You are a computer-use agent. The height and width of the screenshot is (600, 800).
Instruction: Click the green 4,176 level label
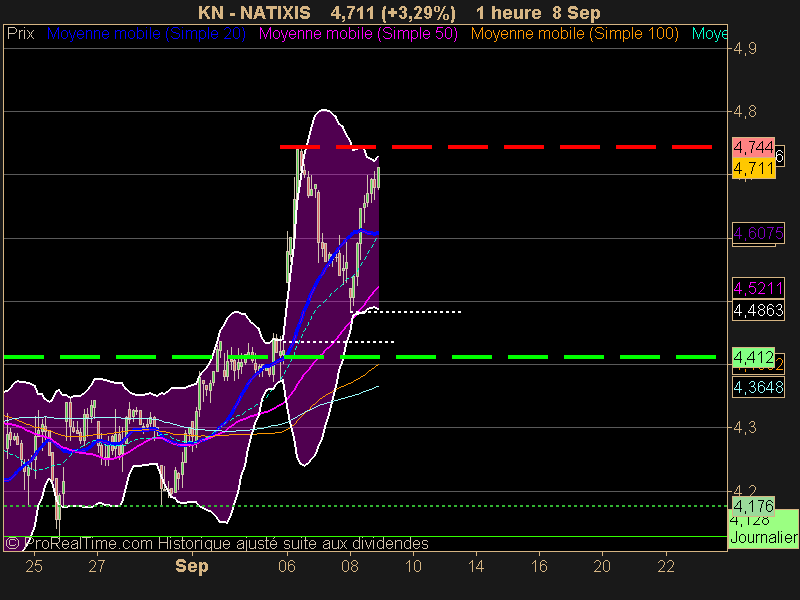[x=753, y=506]
